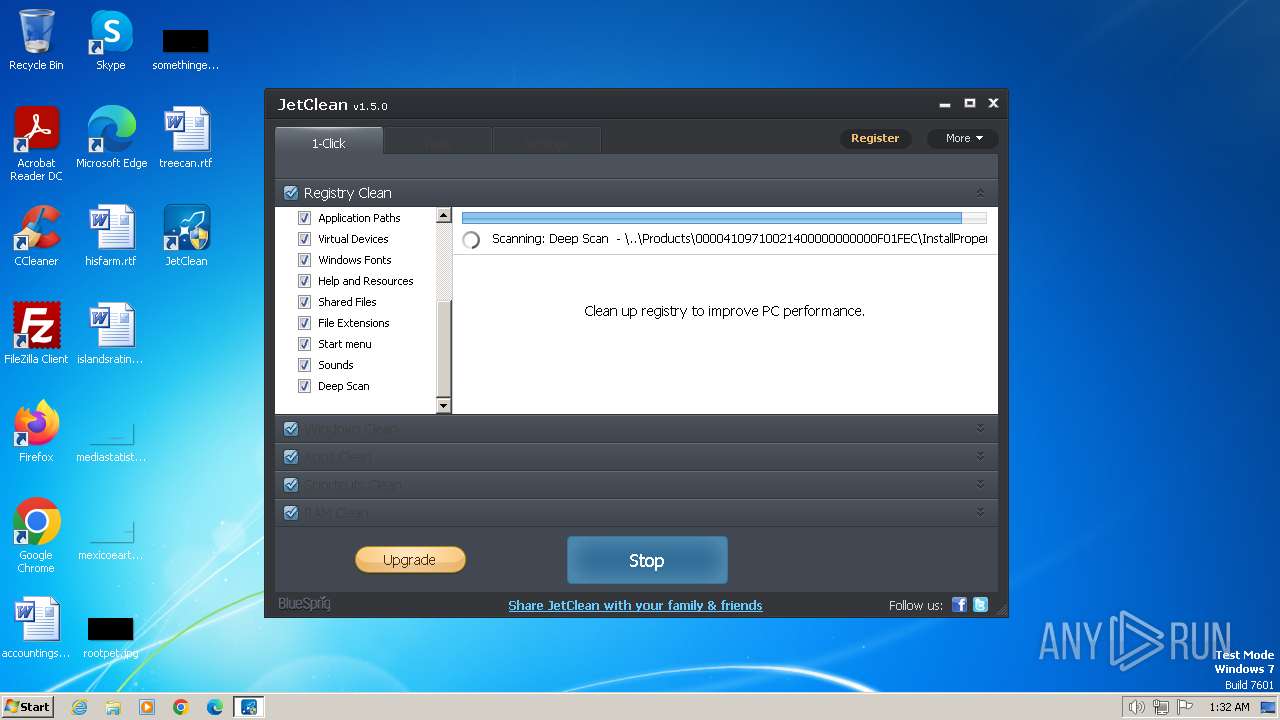This screenshot has height=720, width=1280.
Task: Expand Windows Clean section chevron
Action: [980, 428]
